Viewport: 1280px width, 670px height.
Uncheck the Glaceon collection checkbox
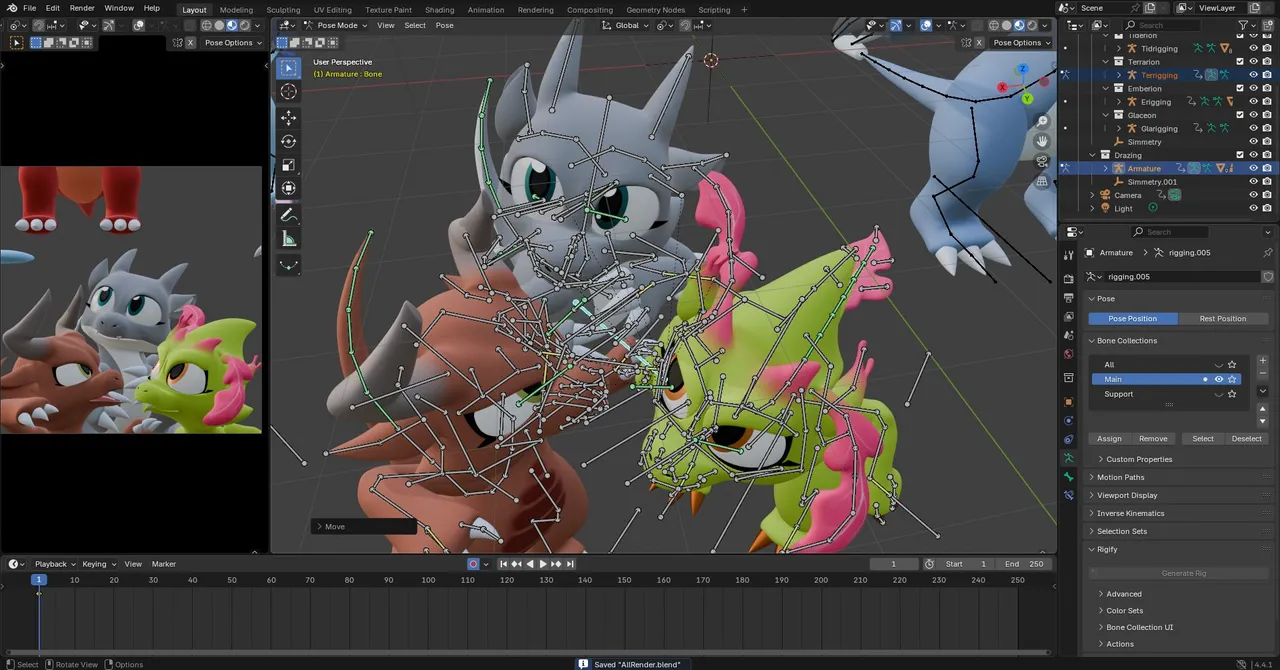pos(1240,115)
